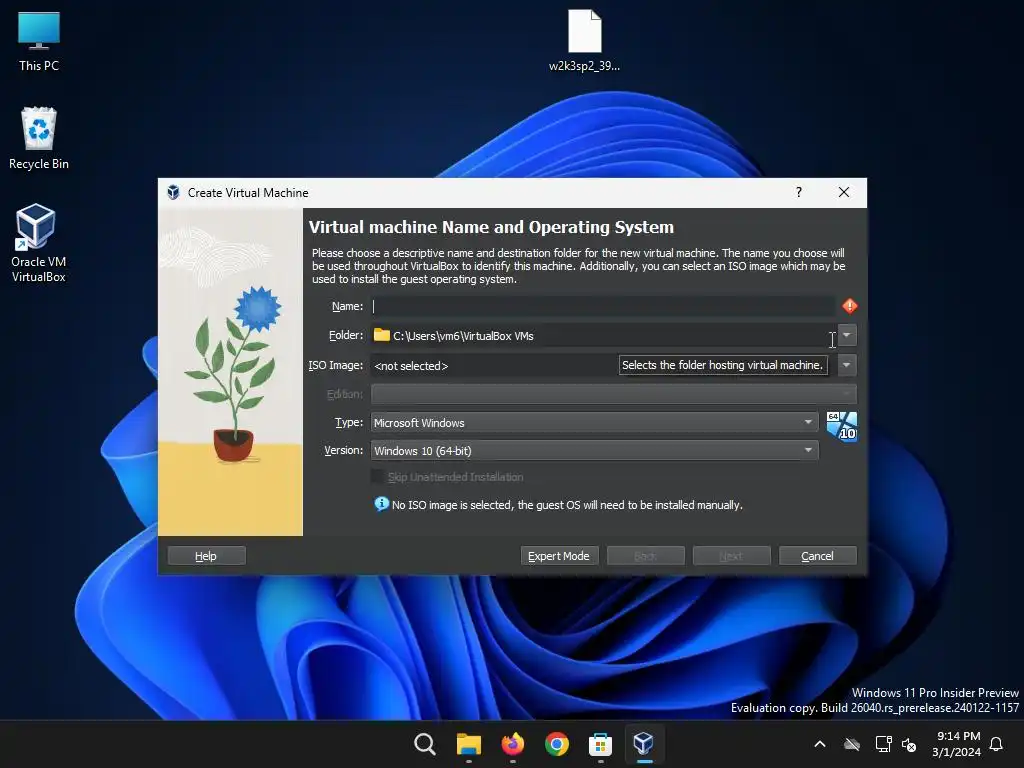The width and height of the screenshot is (1024, 768).
Task: Open This PC desktop icon
Action: click(39, 41)
